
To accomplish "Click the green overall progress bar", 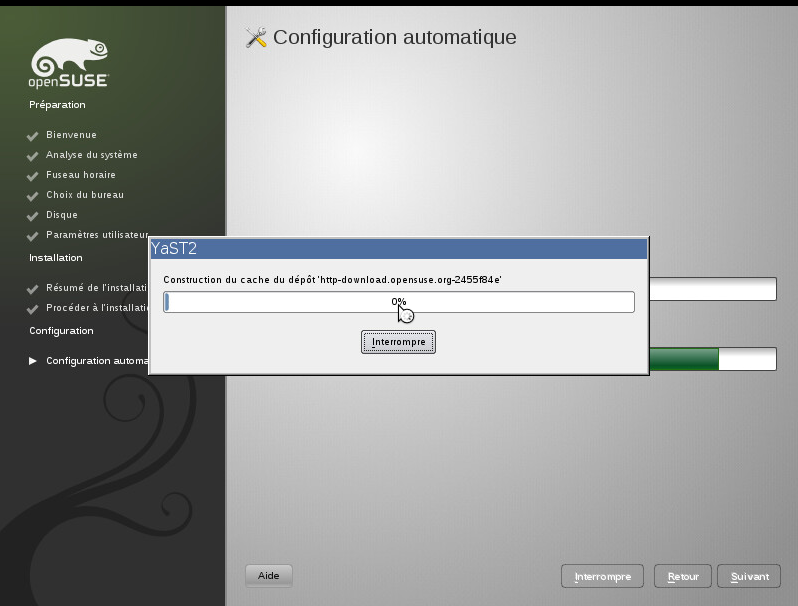I will click(x=712, y=359).
